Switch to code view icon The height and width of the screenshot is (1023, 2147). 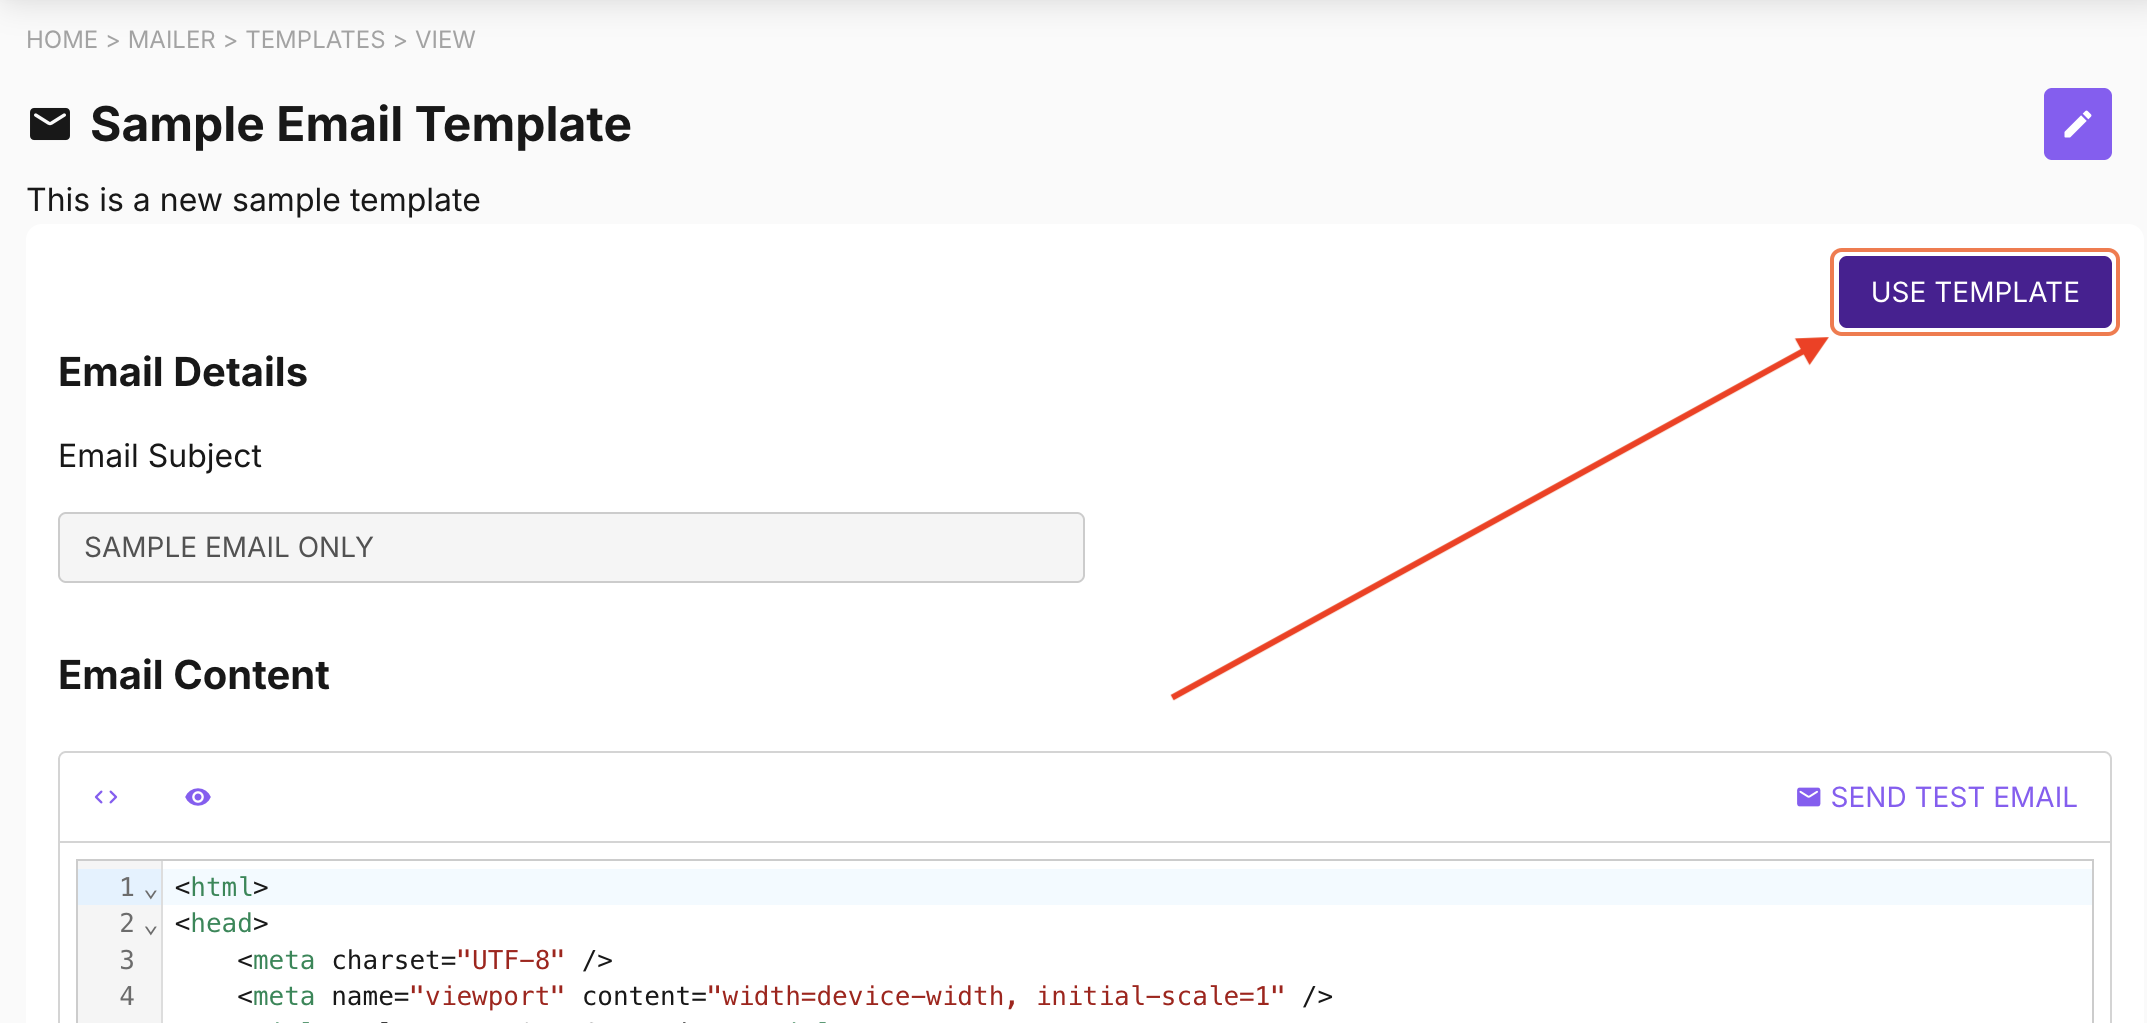click(106, 797)
